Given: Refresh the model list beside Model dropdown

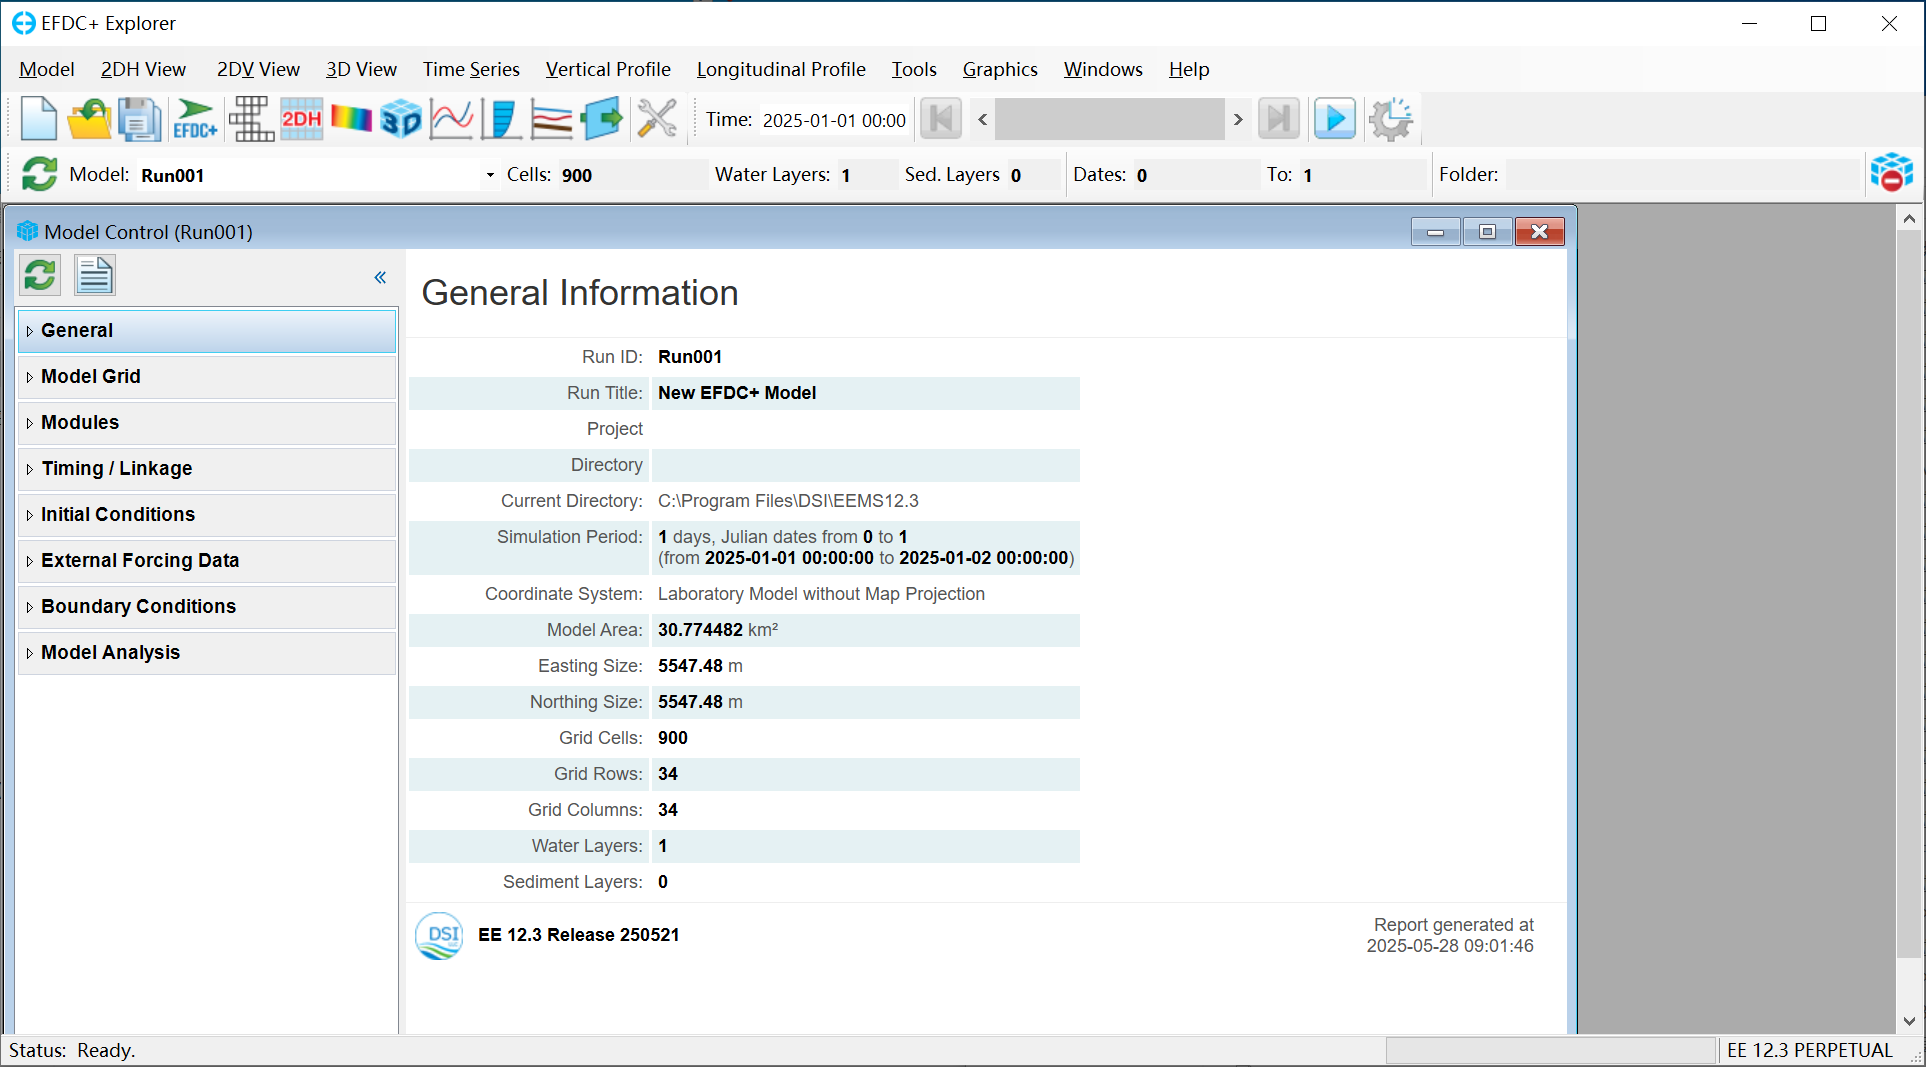Looking at the screenshot, I should pyautogui.click(x=40, y=174).
